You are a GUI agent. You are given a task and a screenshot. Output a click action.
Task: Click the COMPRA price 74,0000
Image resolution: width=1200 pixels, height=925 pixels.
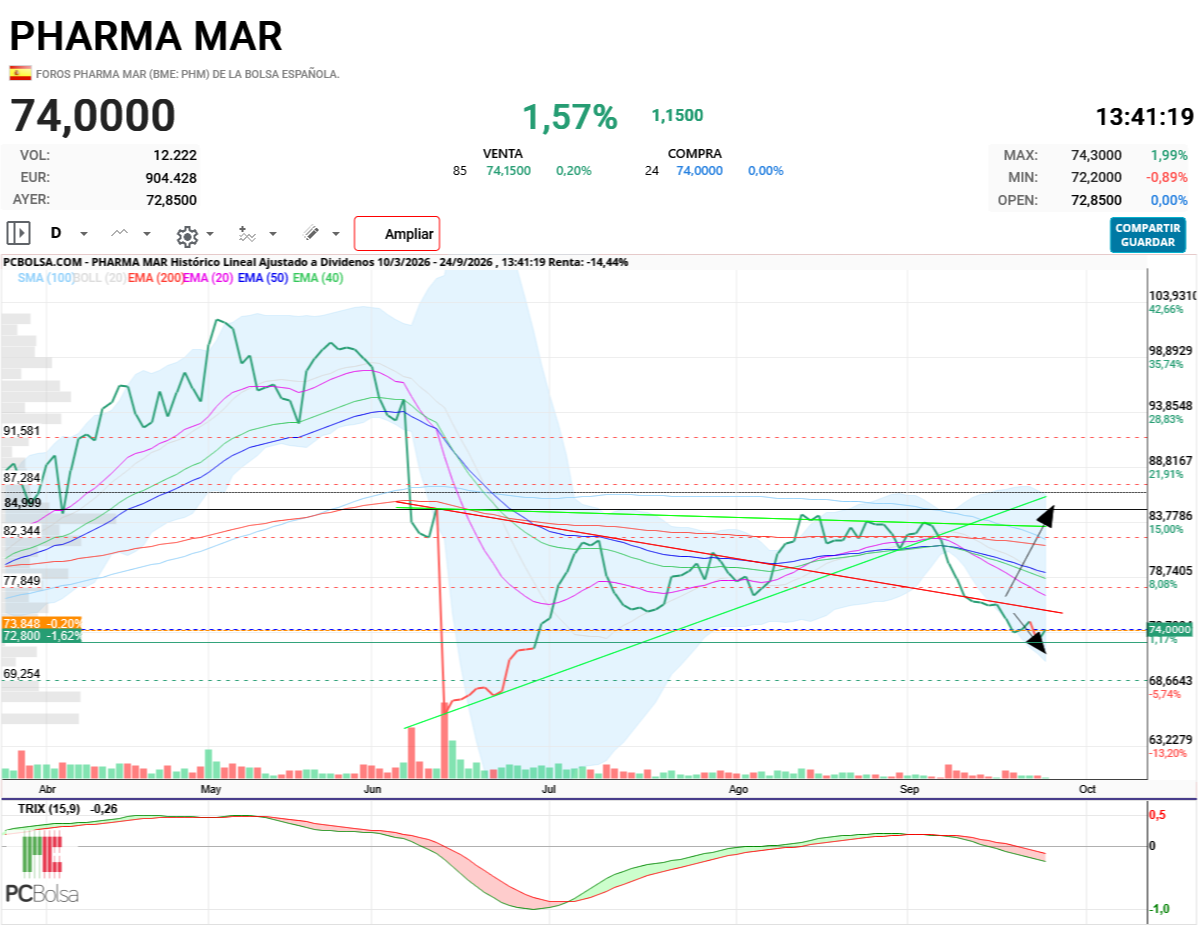point(700,171)
